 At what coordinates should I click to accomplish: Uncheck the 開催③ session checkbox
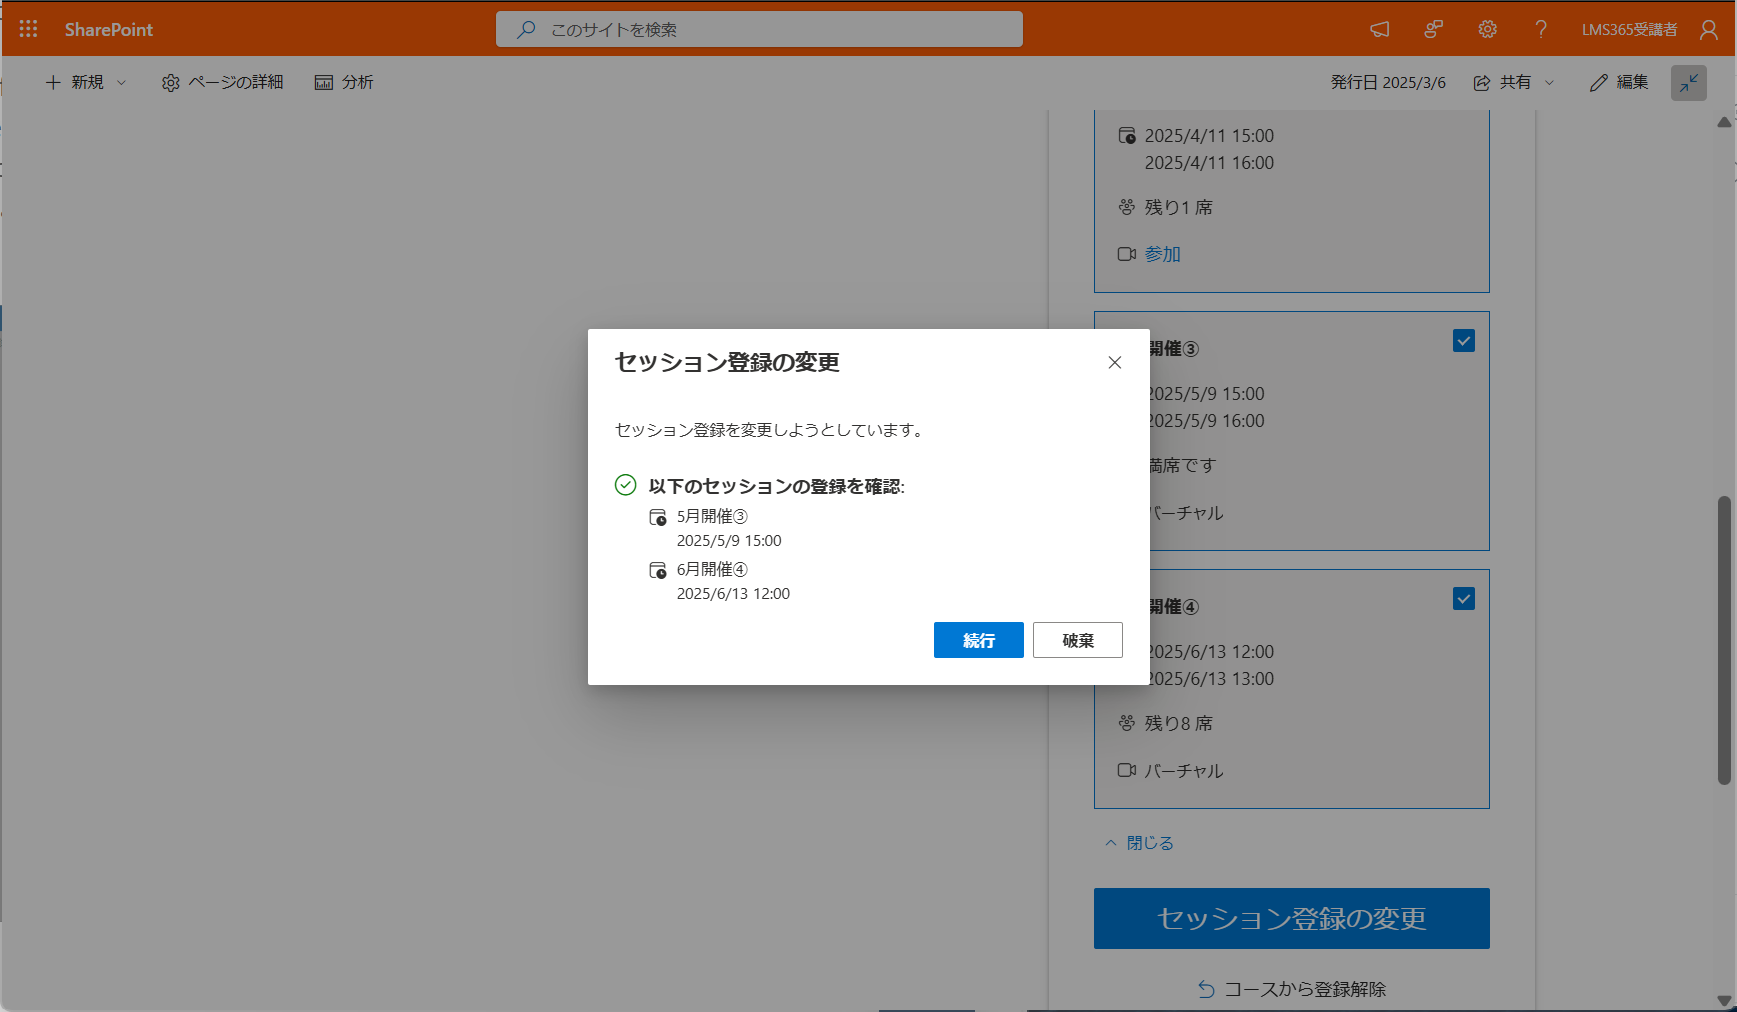tap(1464, 341)
